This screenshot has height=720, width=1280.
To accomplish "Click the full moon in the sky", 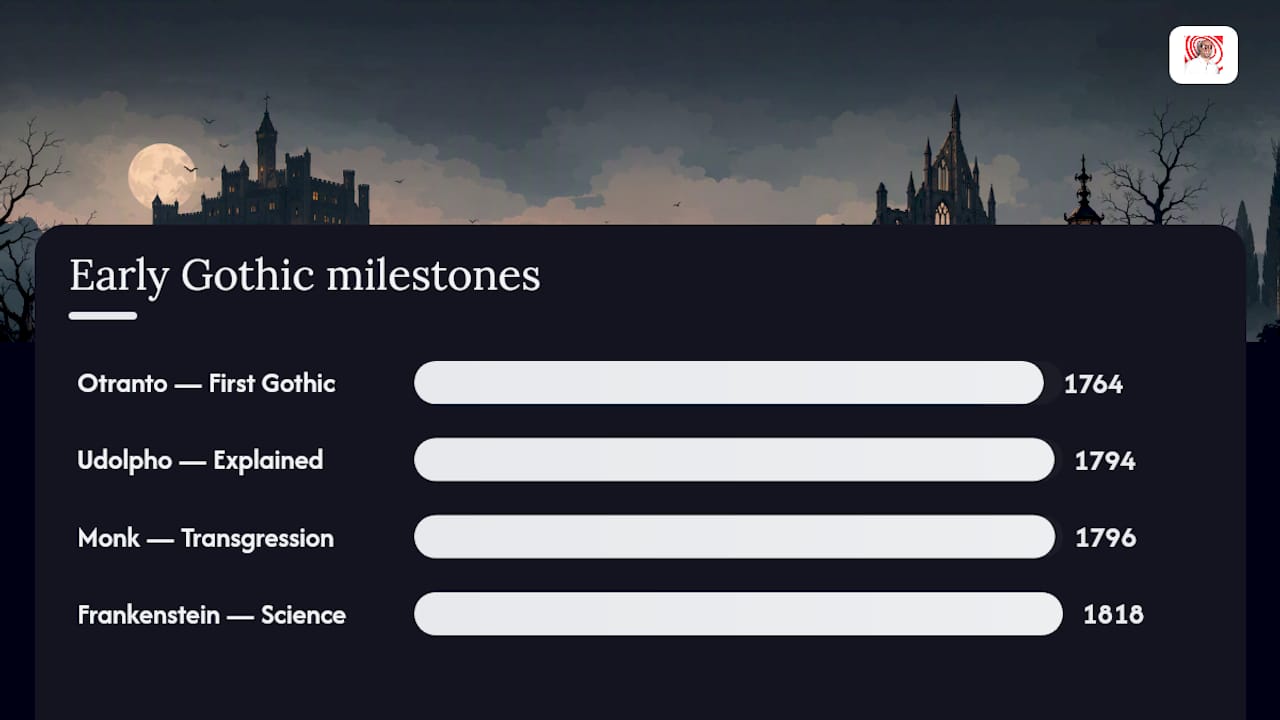I will 162,176.
